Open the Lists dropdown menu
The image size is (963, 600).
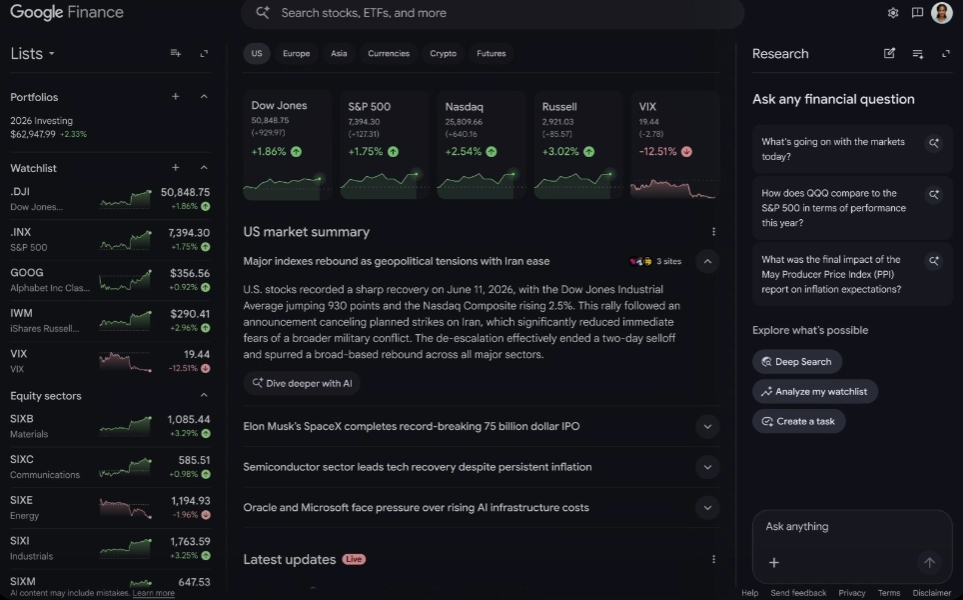pos(33,53)
